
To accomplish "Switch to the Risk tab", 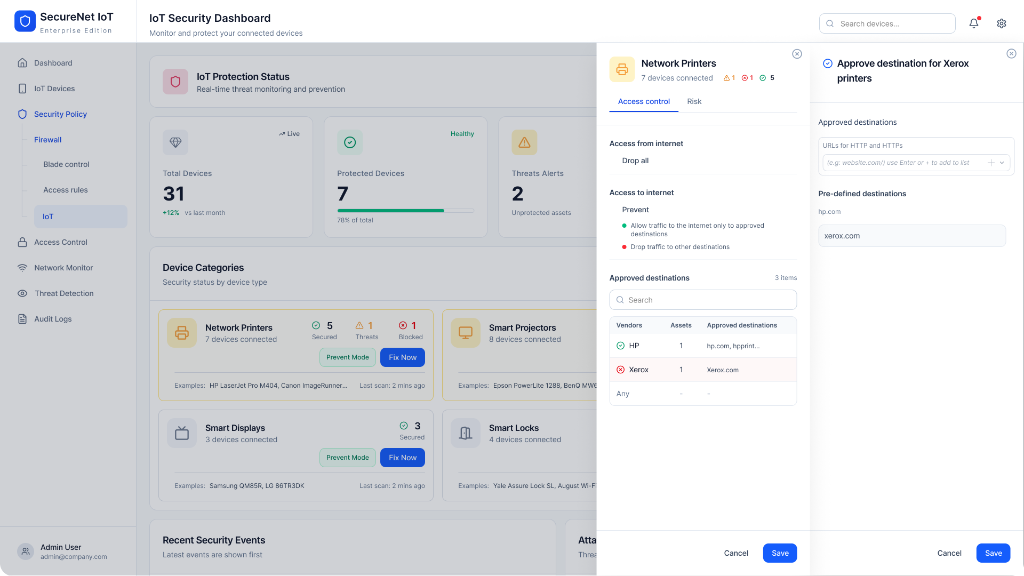I will 694,102.
